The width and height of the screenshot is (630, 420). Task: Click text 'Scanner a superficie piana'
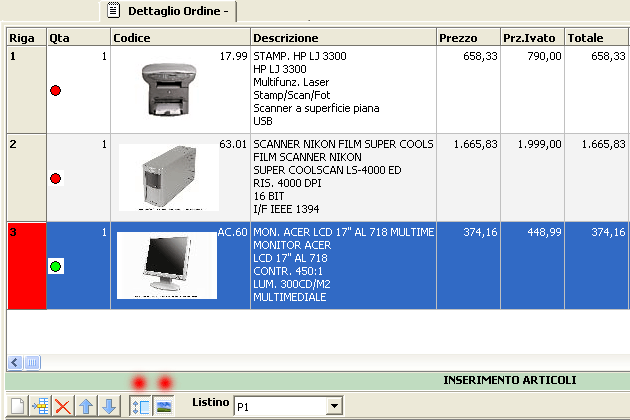tap(316, 108)
